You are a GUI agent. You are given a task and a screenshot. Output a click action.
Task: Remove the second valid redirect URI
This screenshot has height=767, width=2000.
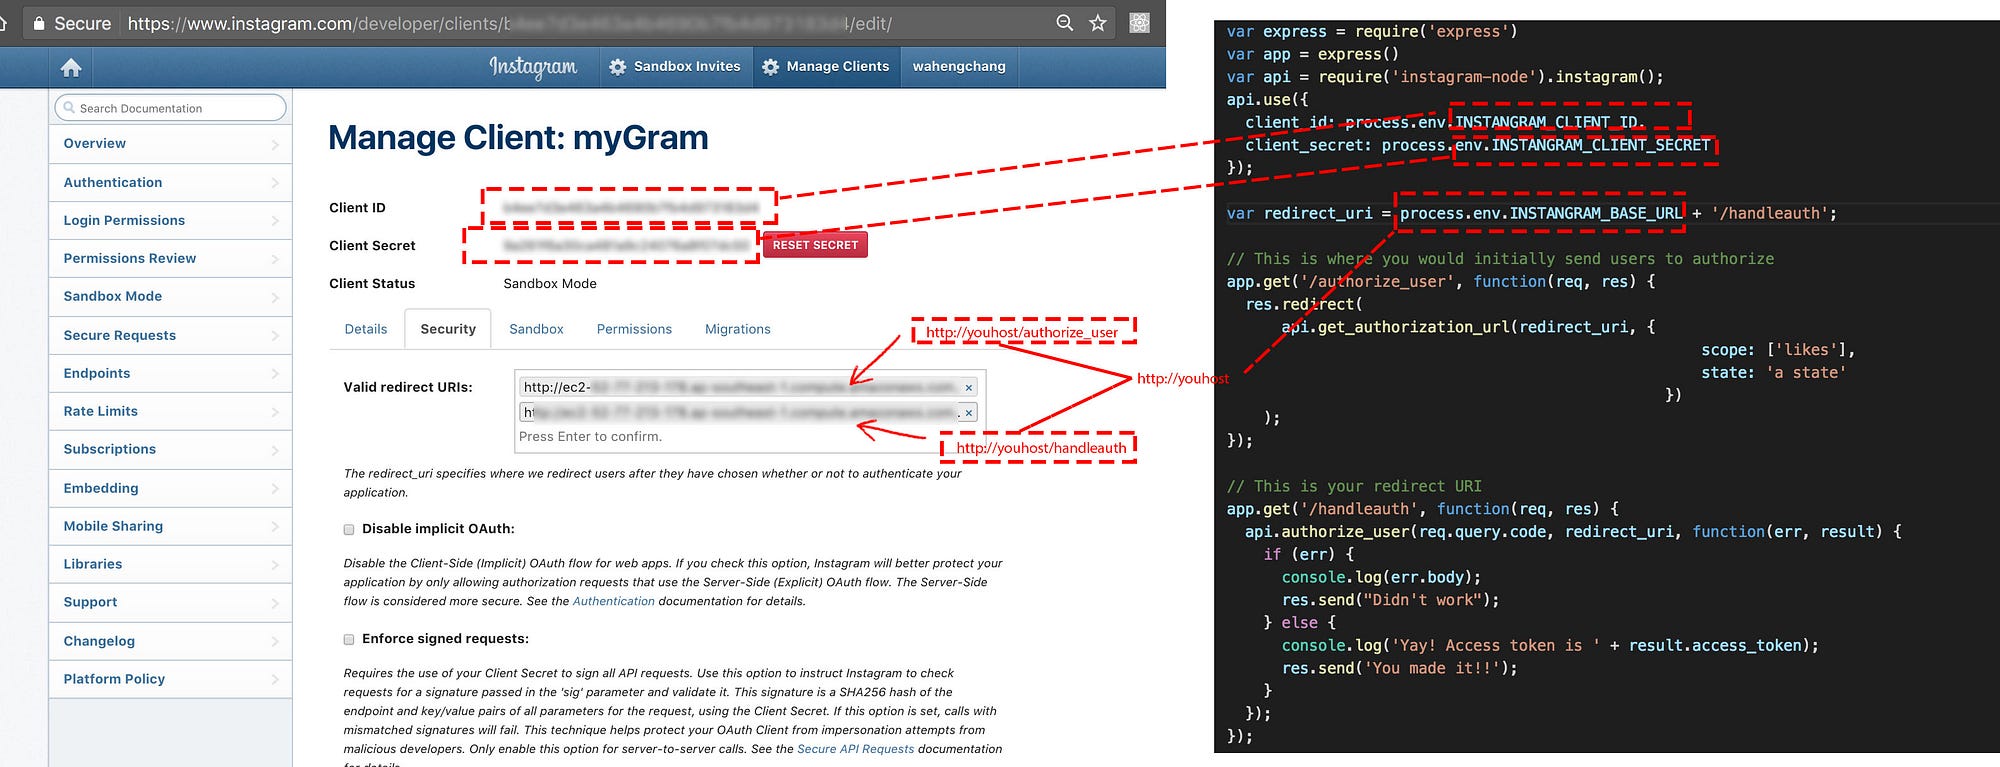[x=968, y=412]
